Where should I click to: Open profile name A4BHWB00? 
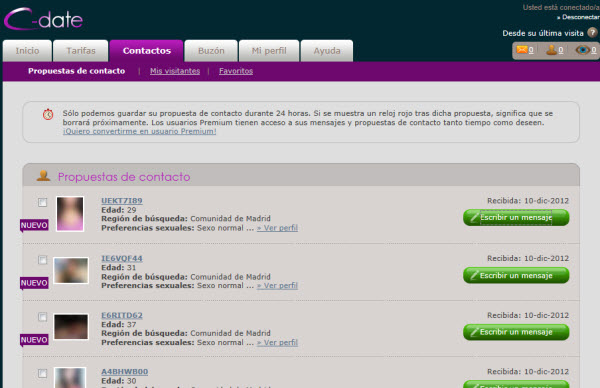124,372
